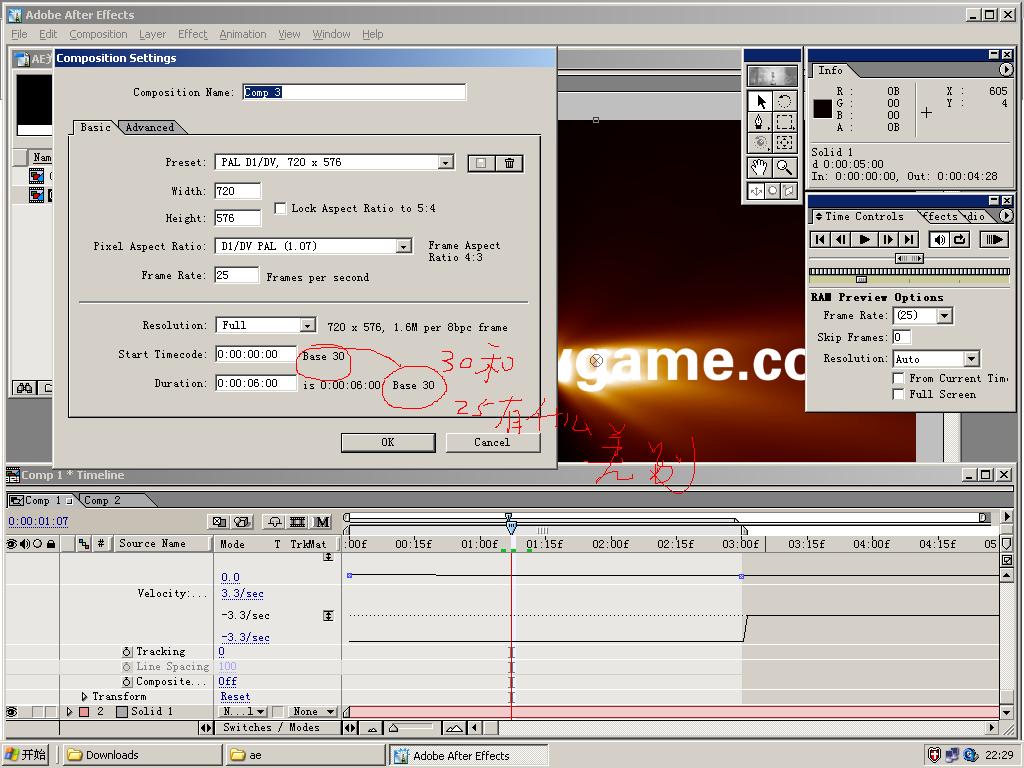This screenshot has width=1024, height=768.
Task: Click the Duration input field
Action: point(256,383)
